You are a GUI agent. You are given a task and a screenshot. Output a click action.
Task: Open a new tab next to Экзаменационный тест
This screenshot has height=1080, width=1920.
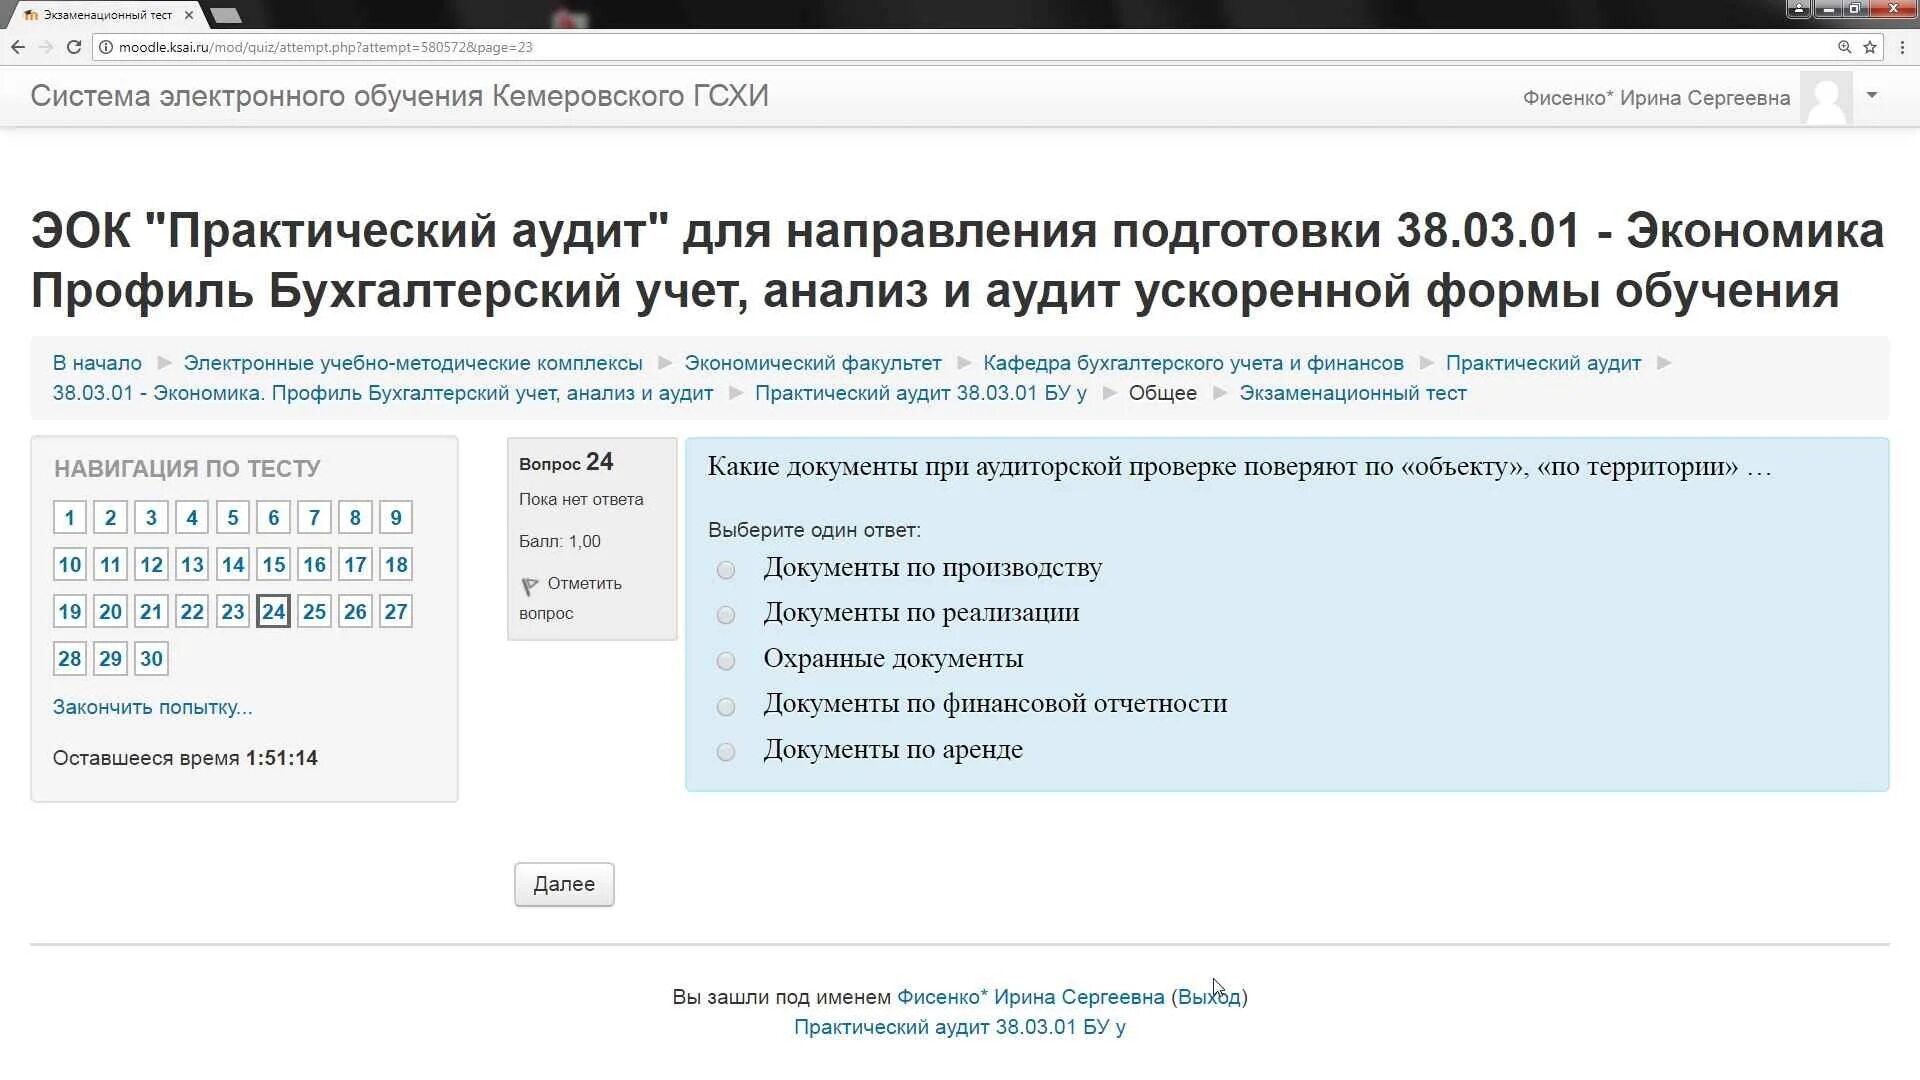(x=226, y=15)
